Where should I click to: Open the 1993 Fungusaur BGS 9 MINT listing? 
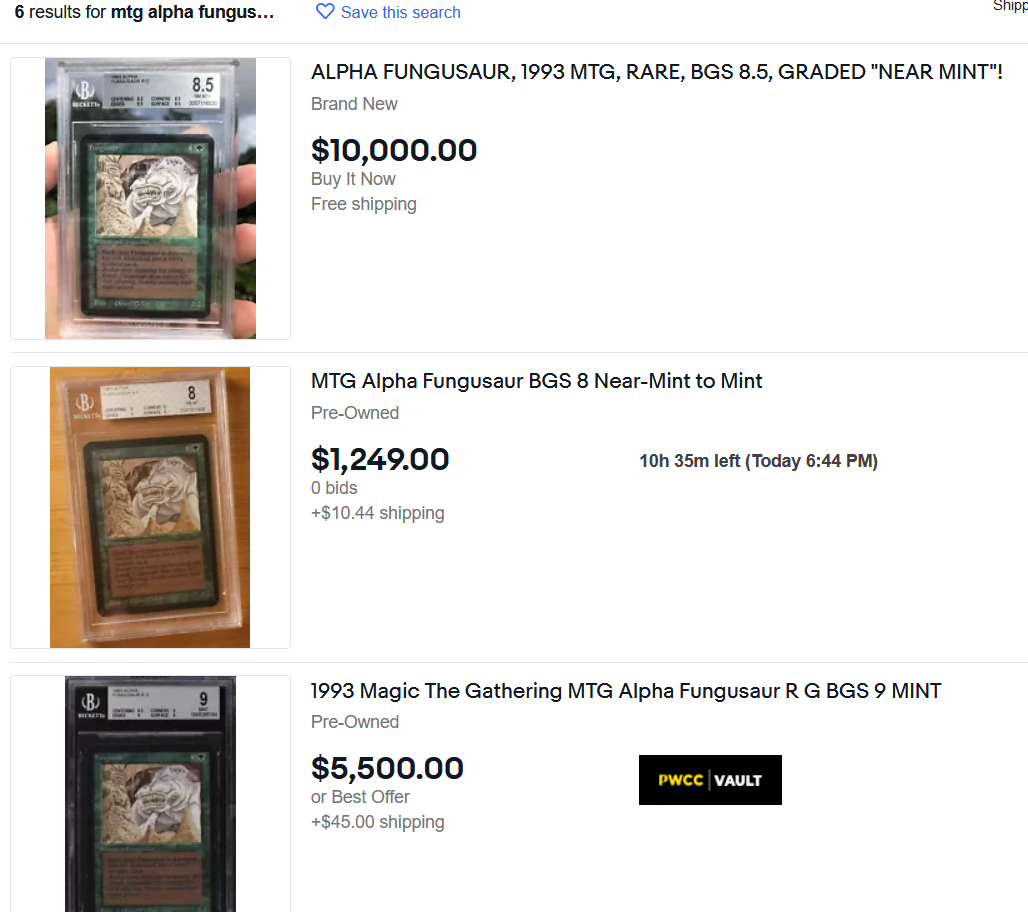click(x=626, y=690)
